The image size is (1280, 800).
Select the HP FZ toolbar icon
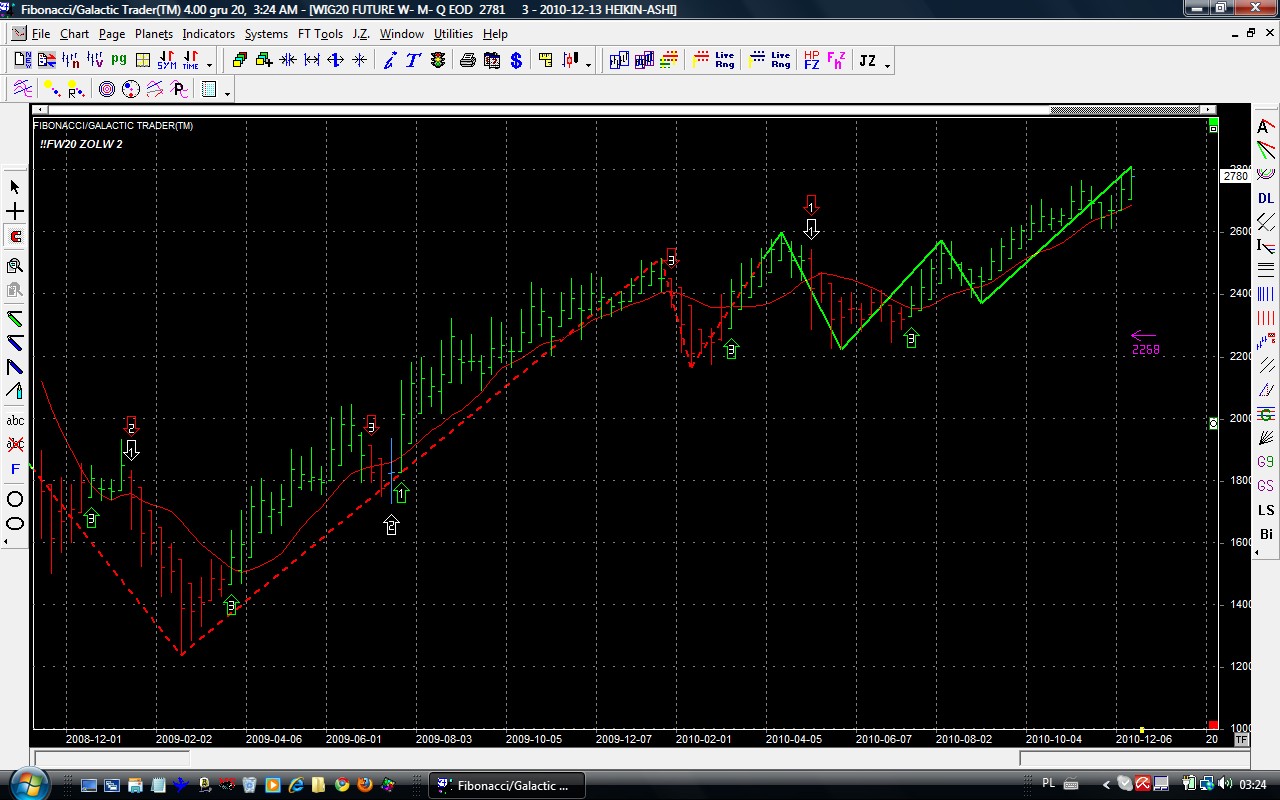811,61
